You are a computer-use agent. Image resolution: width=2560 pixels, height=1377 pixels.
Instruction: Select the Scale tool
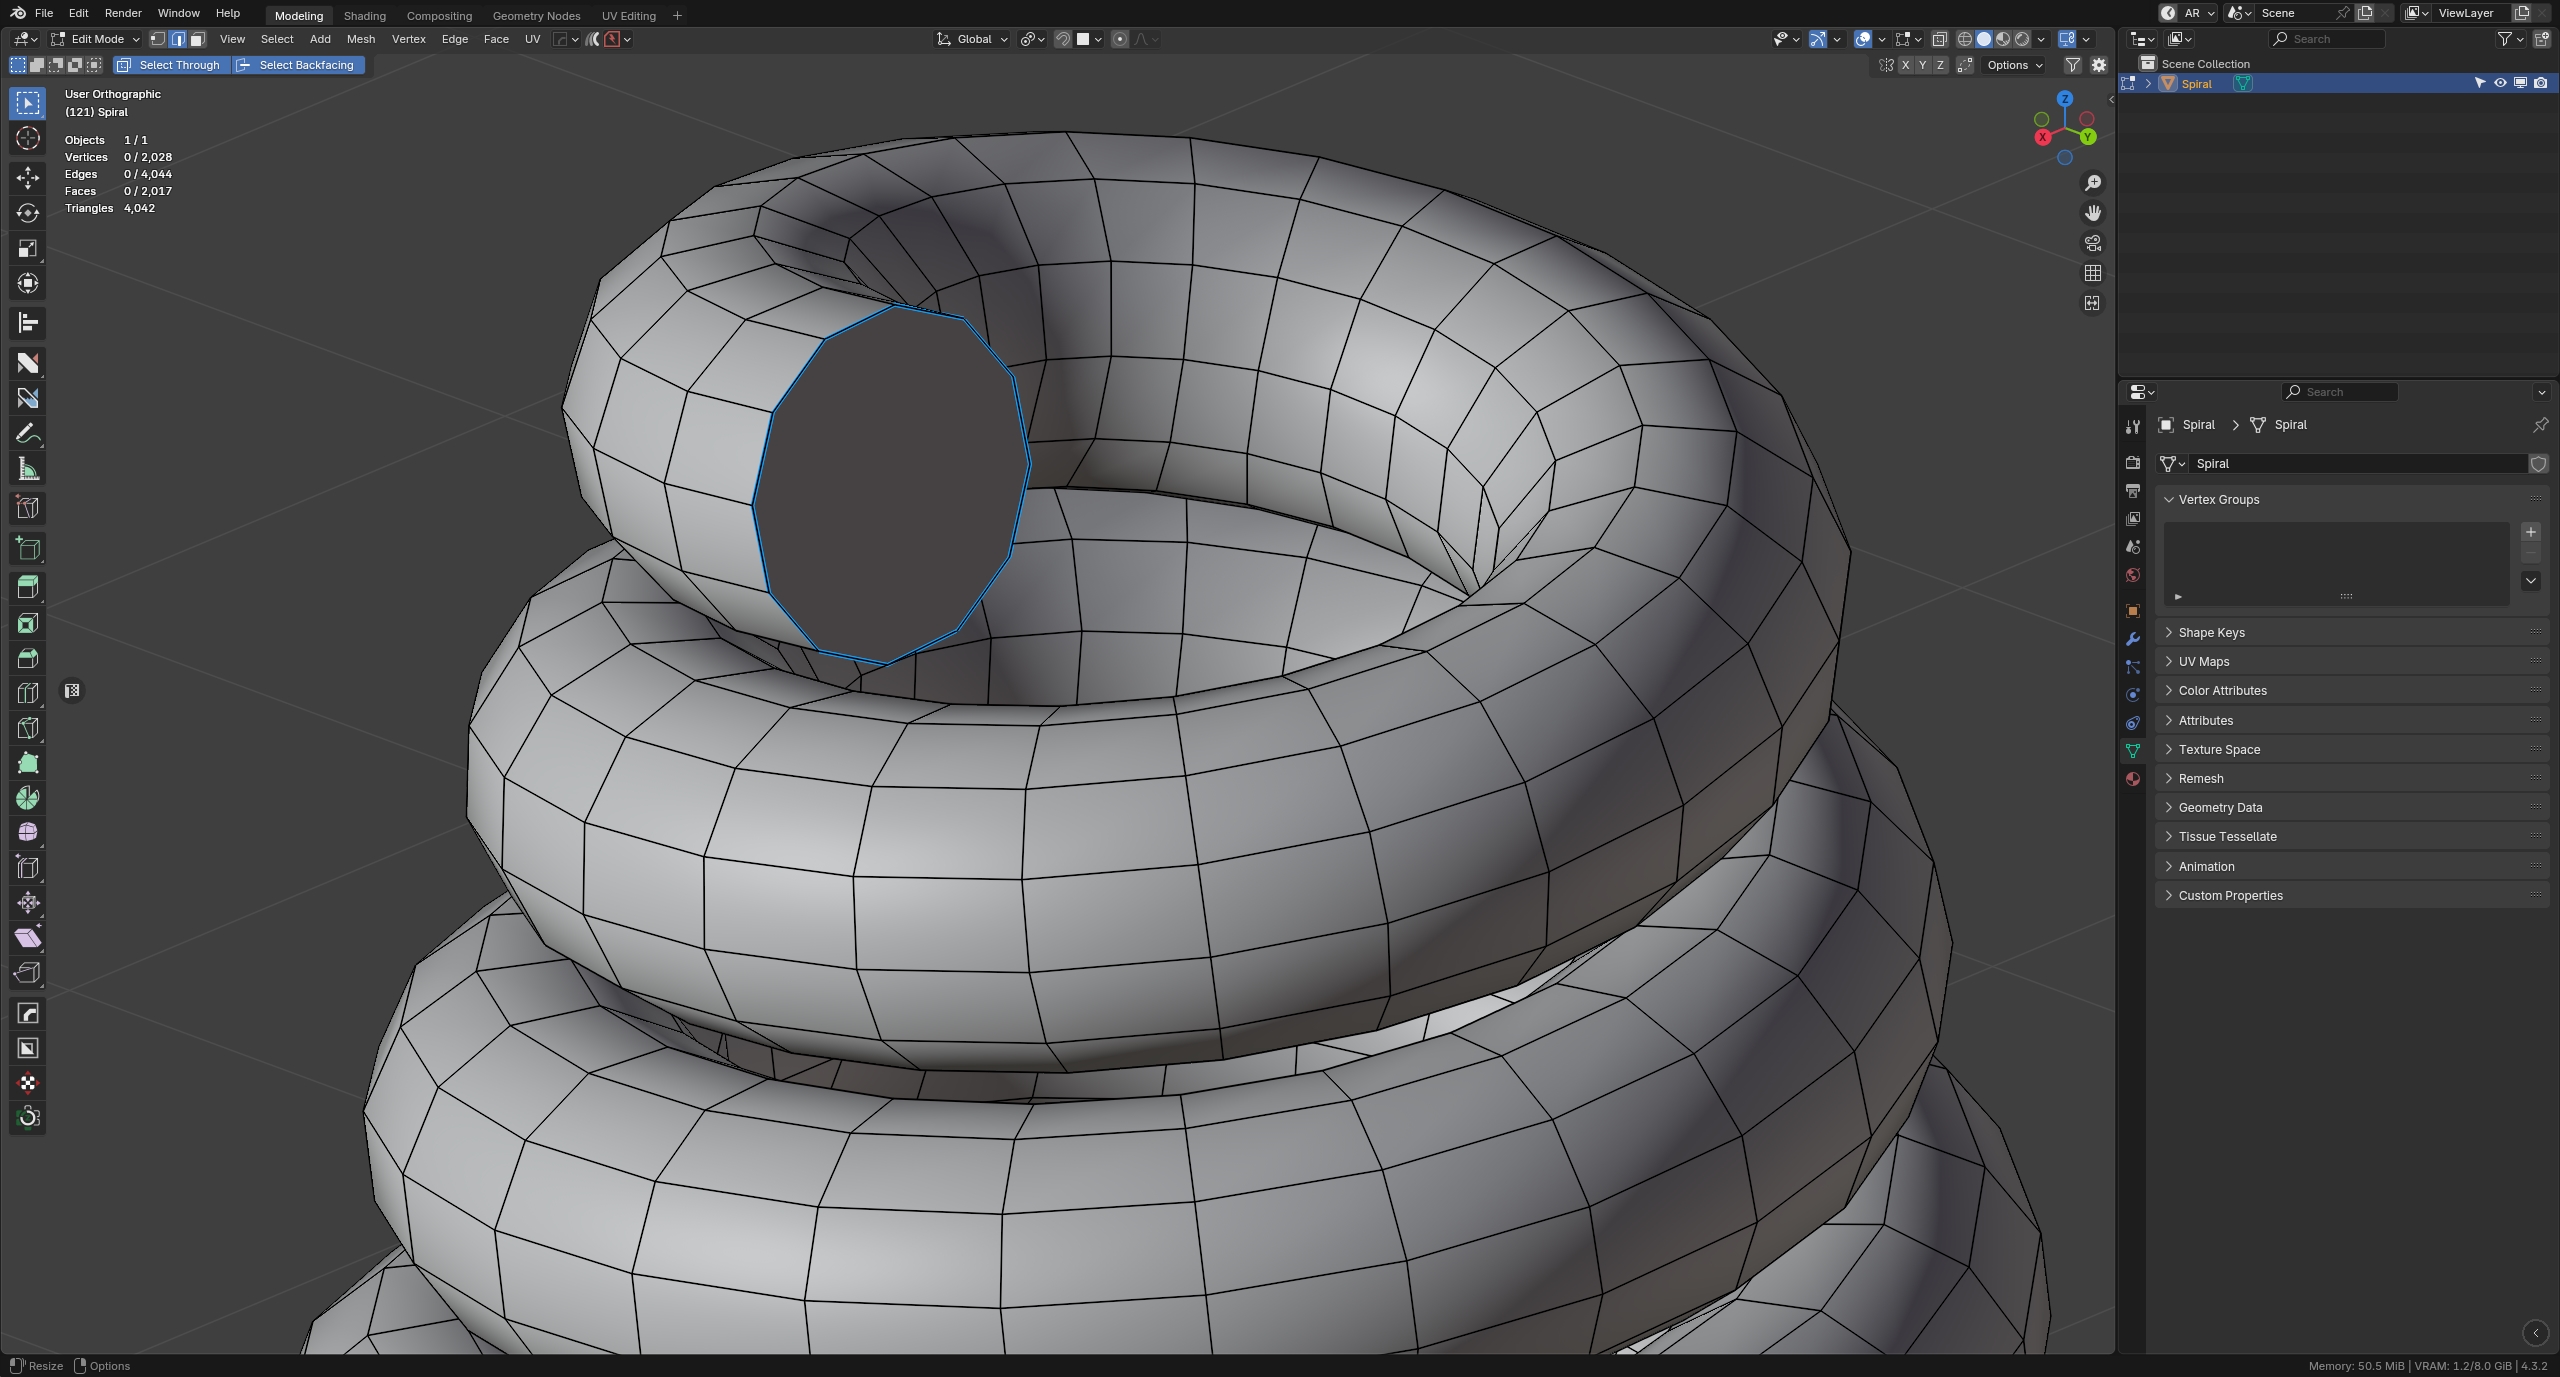point(28,248)
